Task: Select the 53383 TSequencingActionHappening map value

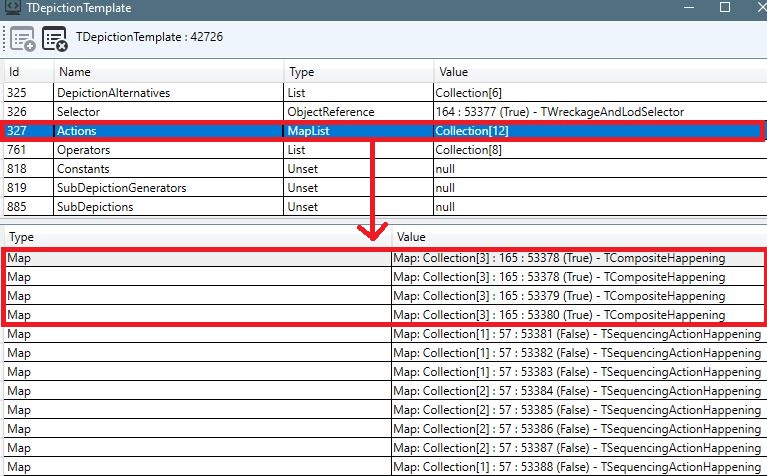Action: pos(579,372)
